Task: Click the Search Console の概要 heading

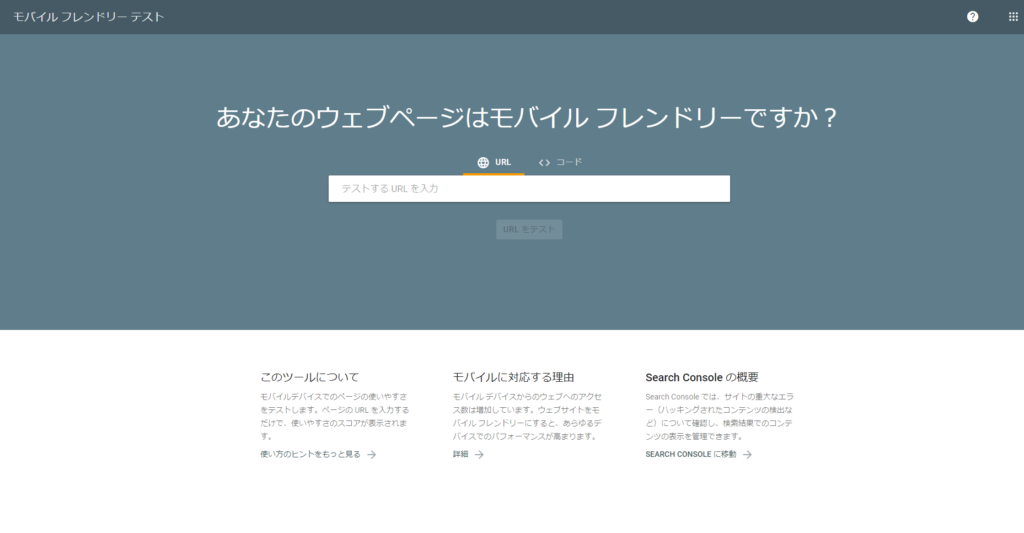Action: click(x=702, y=378)
